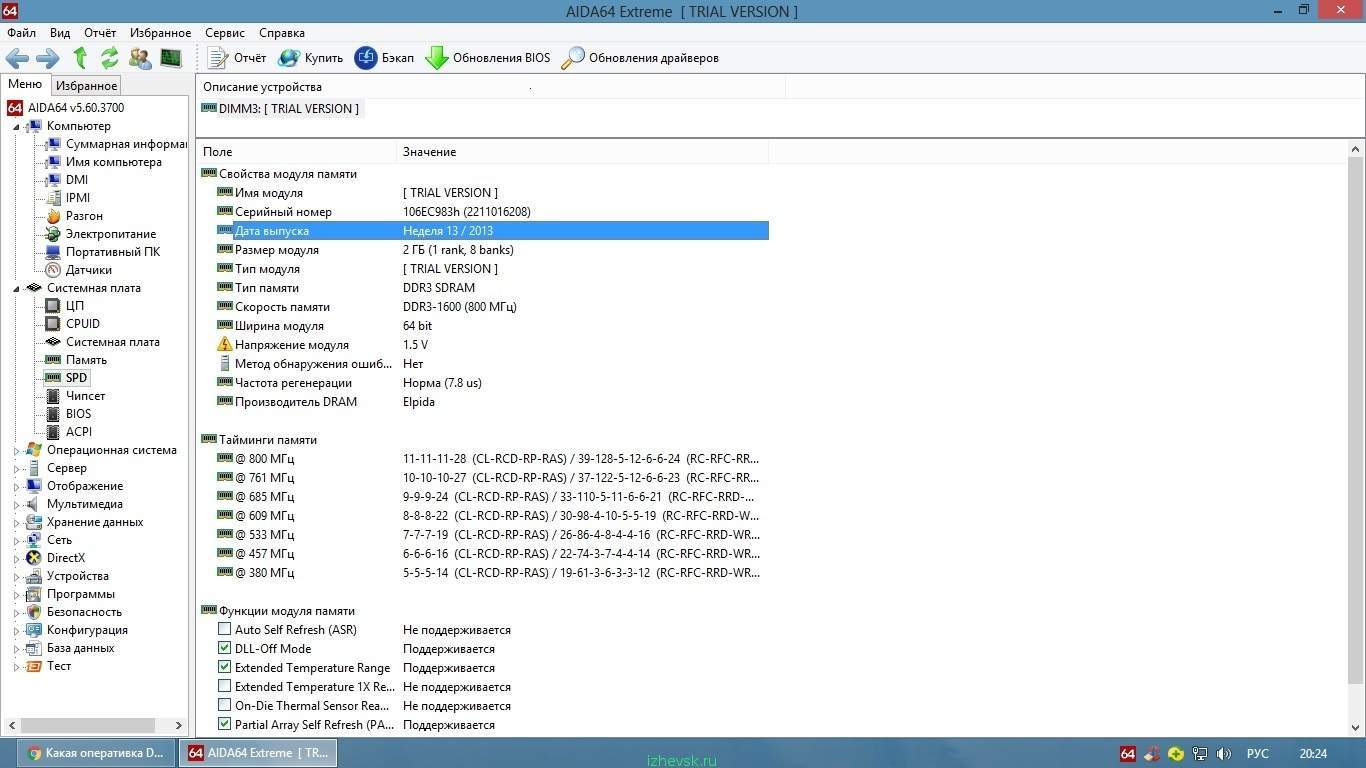Open the browser window in the taskbar

coord(97,753)
